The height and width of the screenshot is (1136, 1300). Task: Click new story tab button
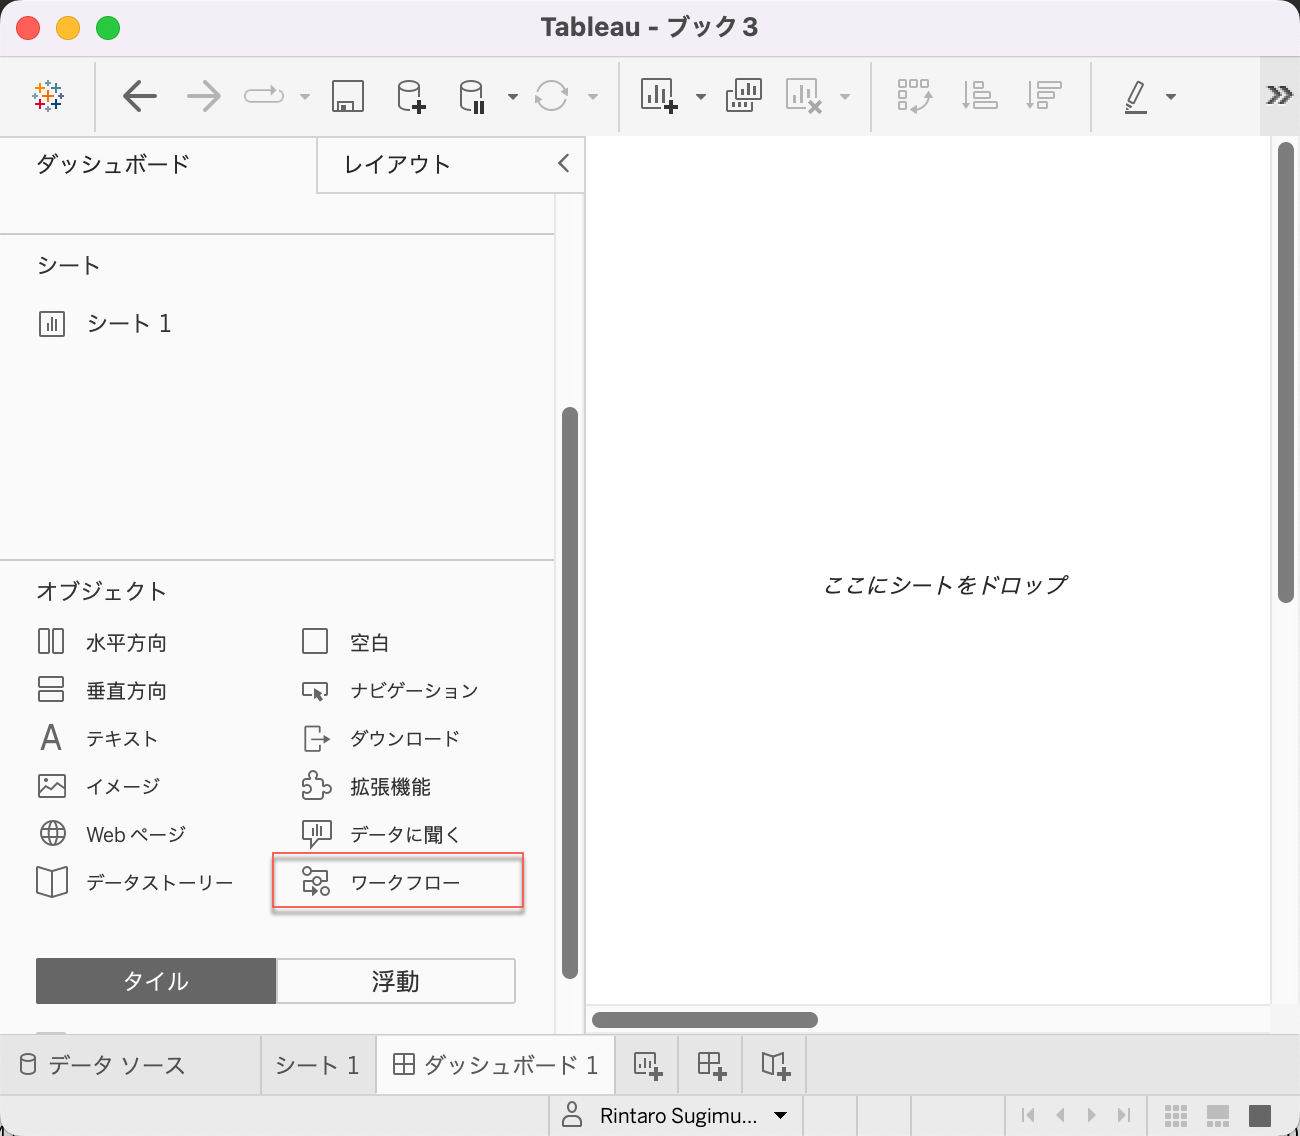[775, 1065]
